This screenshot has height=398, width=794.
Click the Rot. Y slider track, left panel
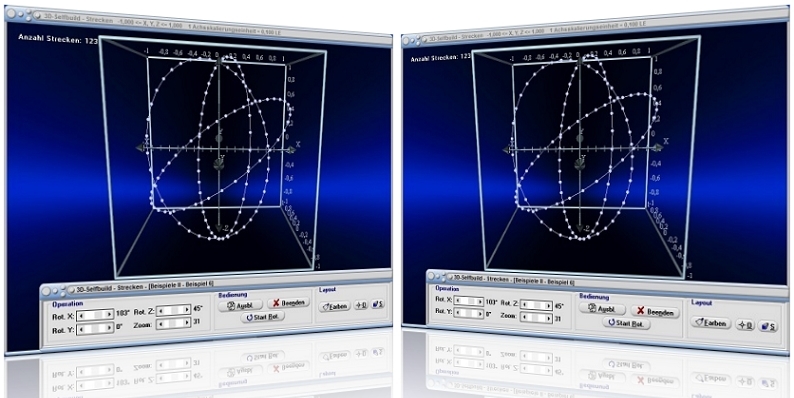point(95,329)
